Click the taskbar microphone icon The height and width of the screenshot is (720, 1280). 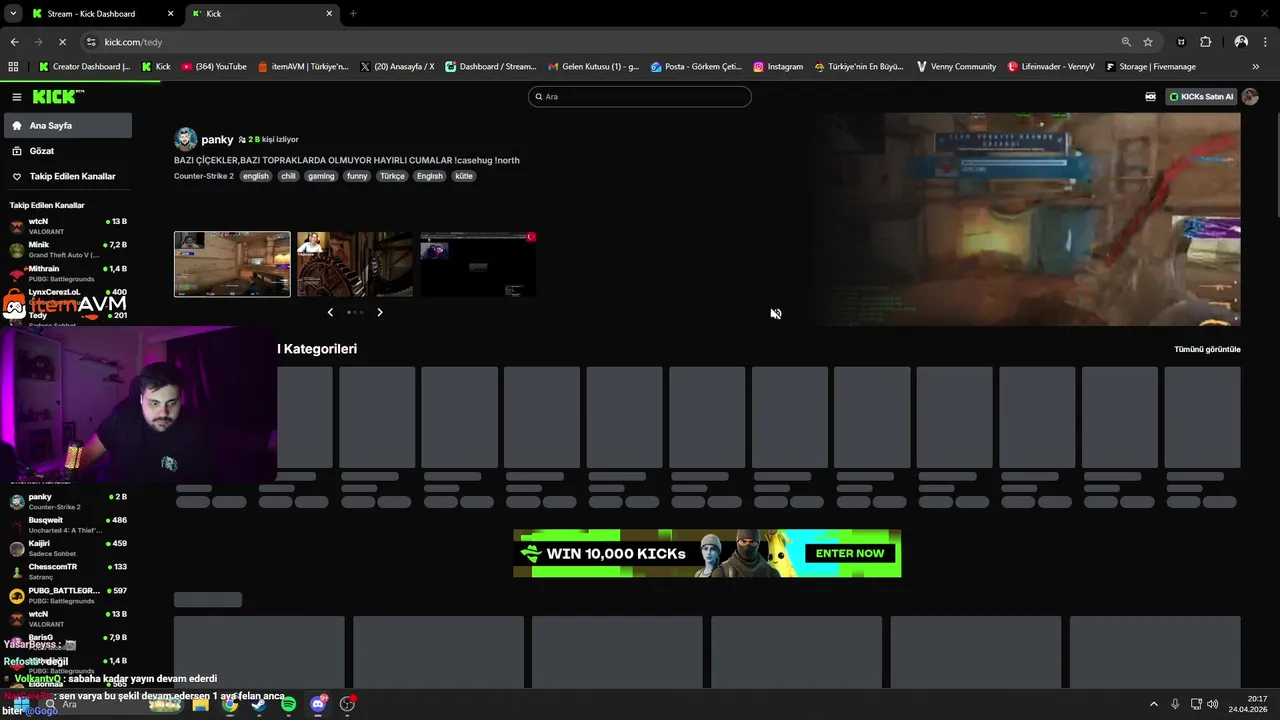pyautogui.click(x=1175, y=704)
